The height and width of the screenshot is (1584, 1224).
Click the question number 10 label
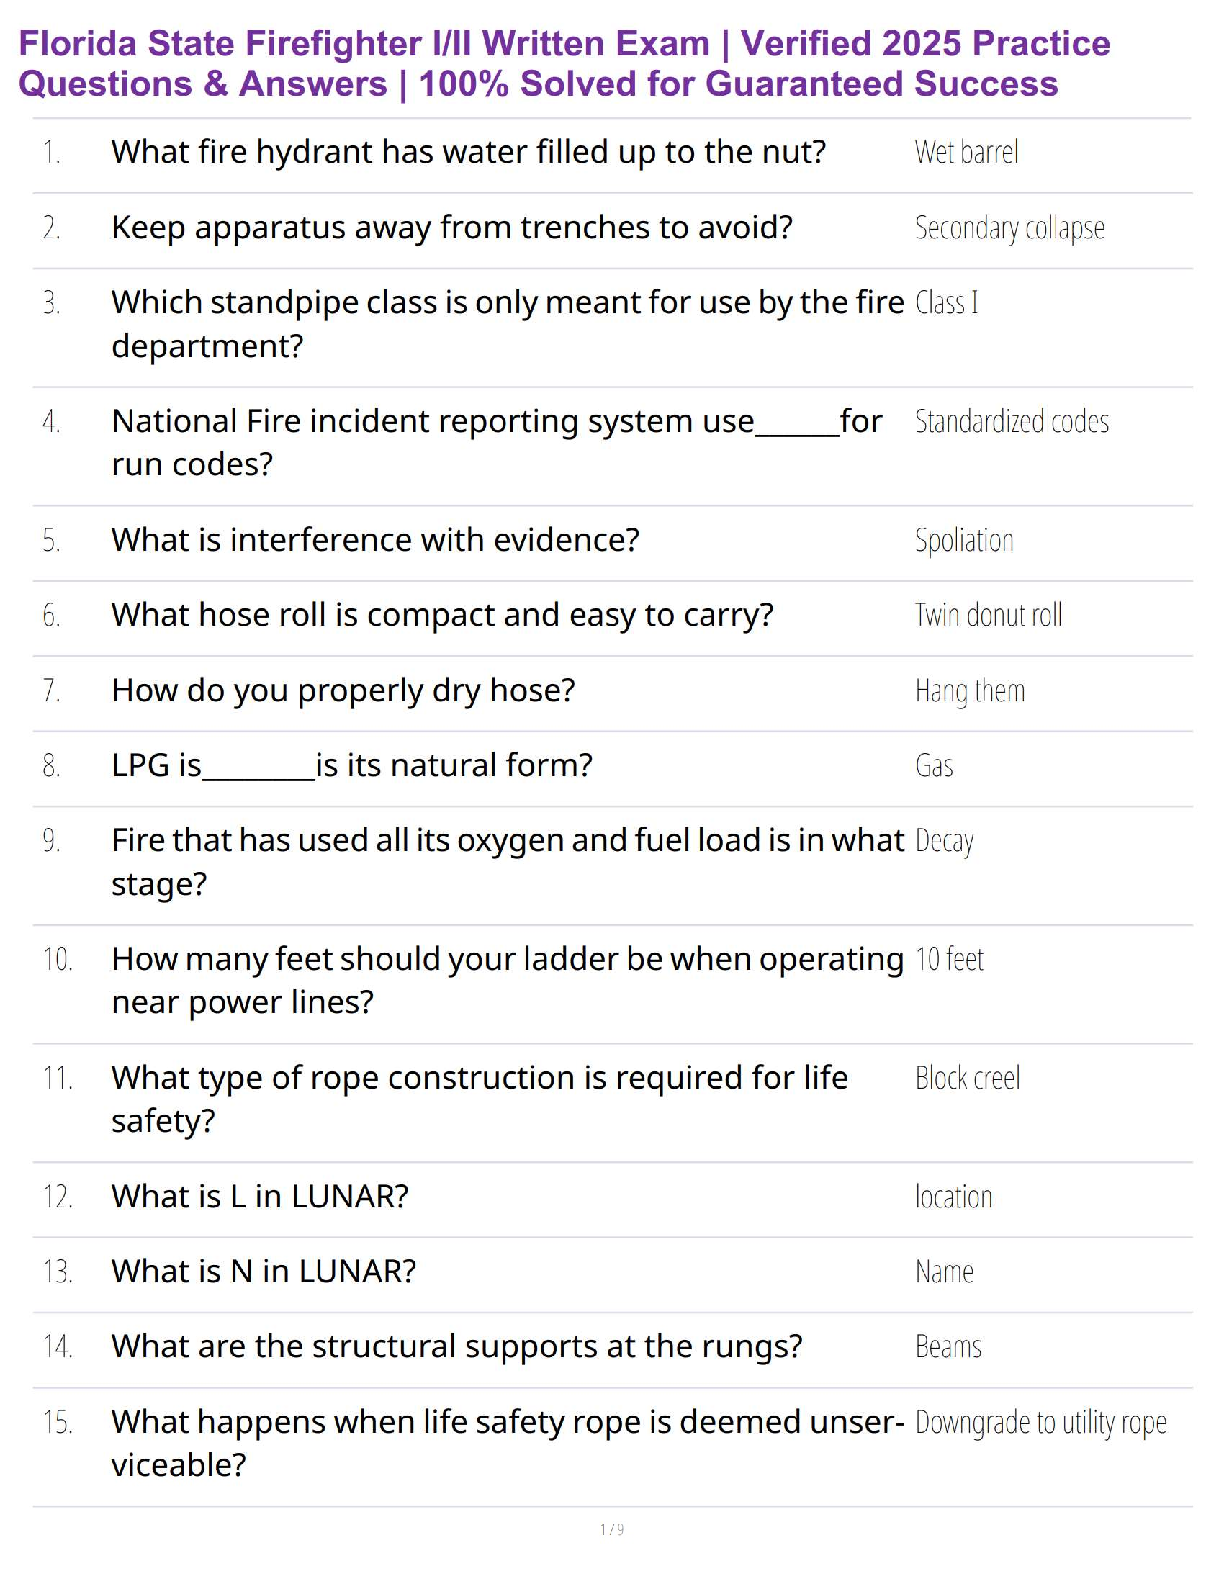tap(57, 960)
